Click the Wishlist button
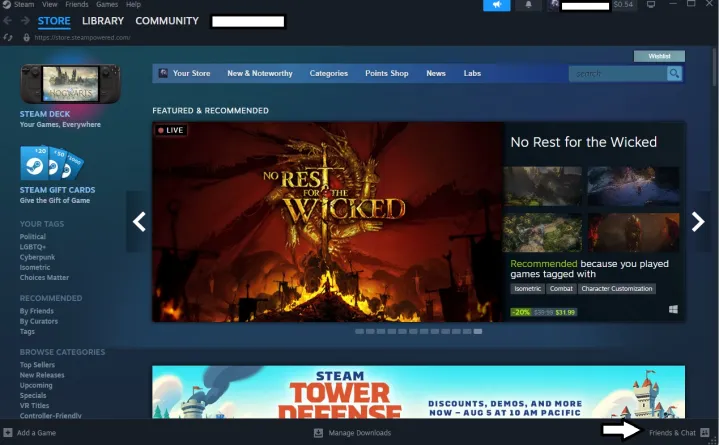This screenshot has width=719, height=445. 659,56
